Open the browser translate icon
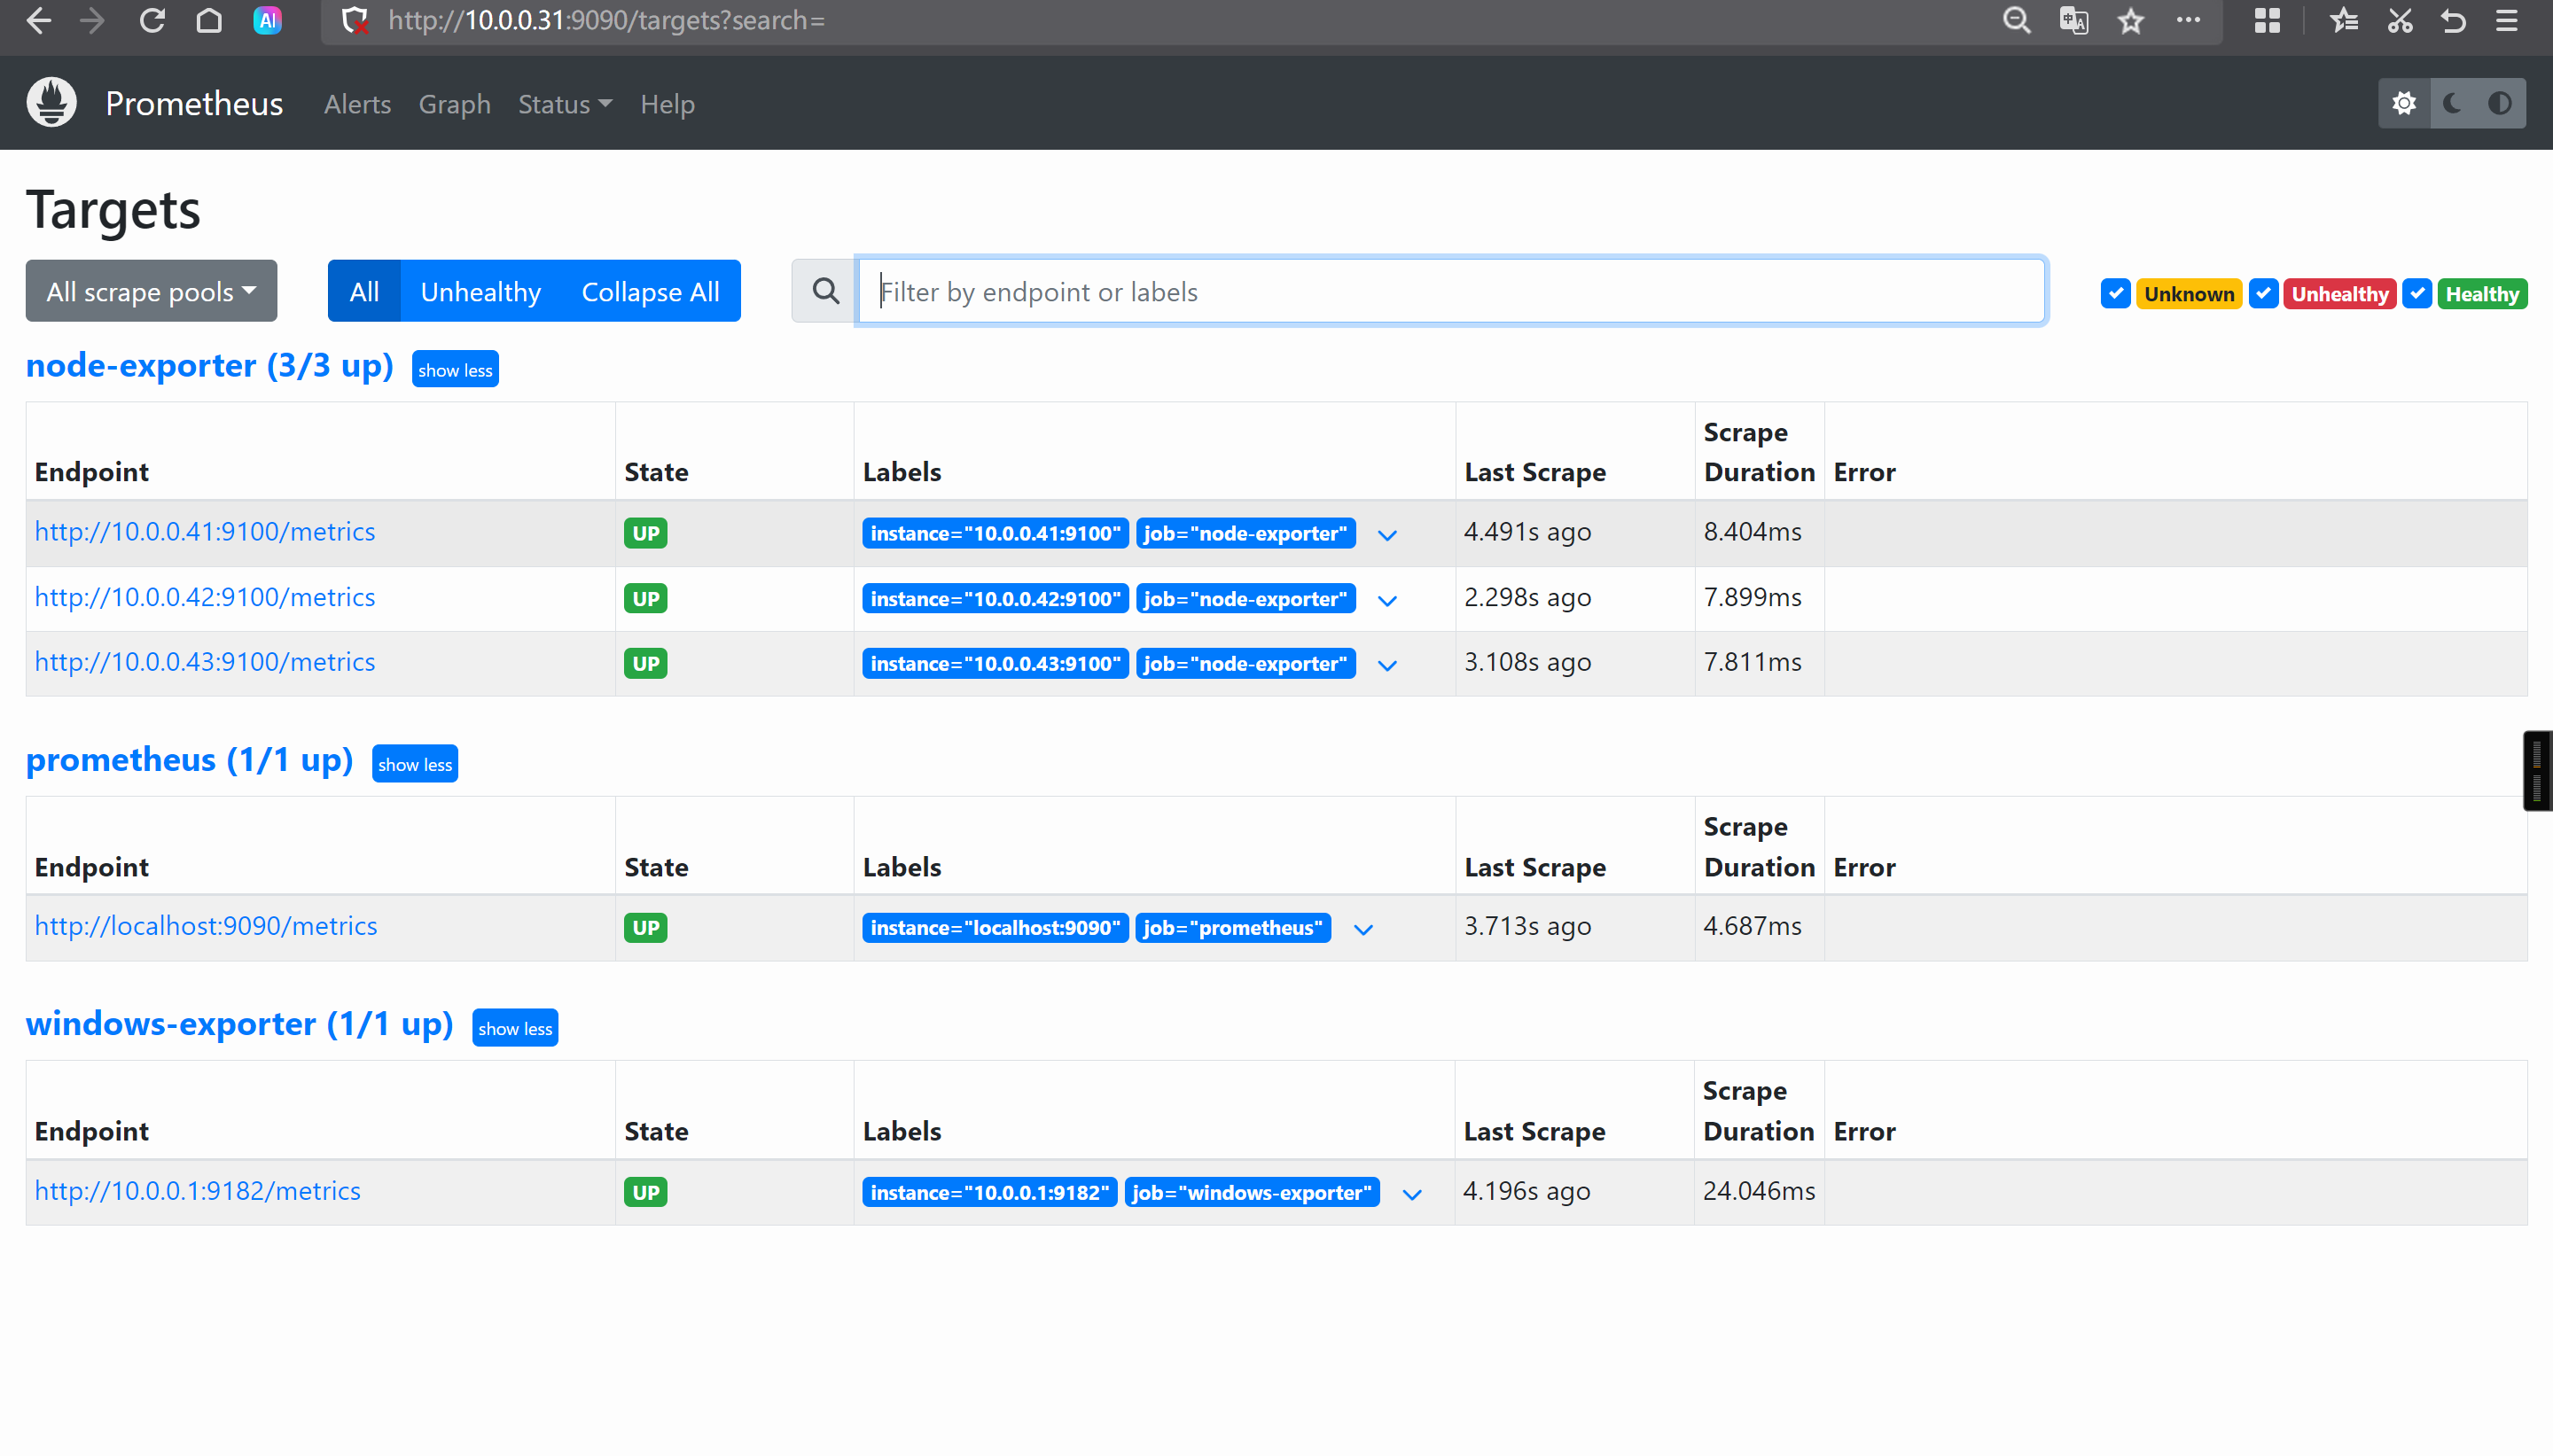The height and width of the screenshot is (1456, 2553). tap(2074, 21)
